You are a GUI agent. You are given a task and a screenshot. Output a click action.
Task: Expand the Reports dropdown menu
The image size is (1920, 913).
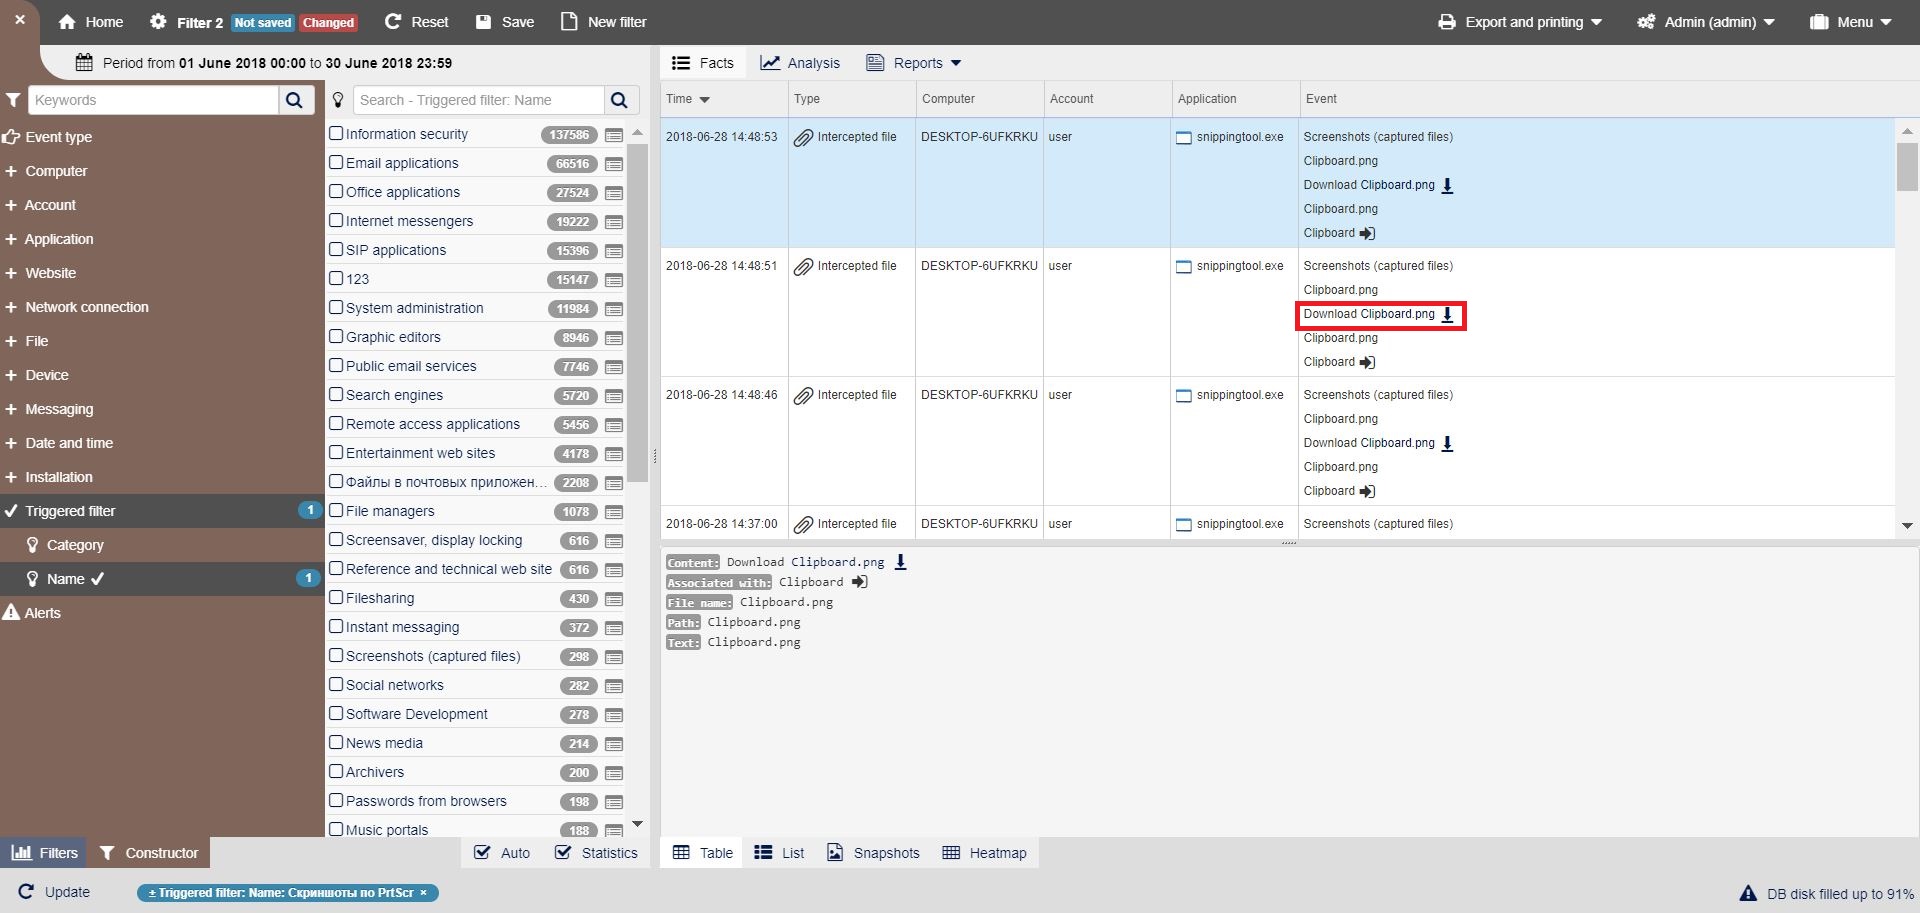(x=914, y=63)
